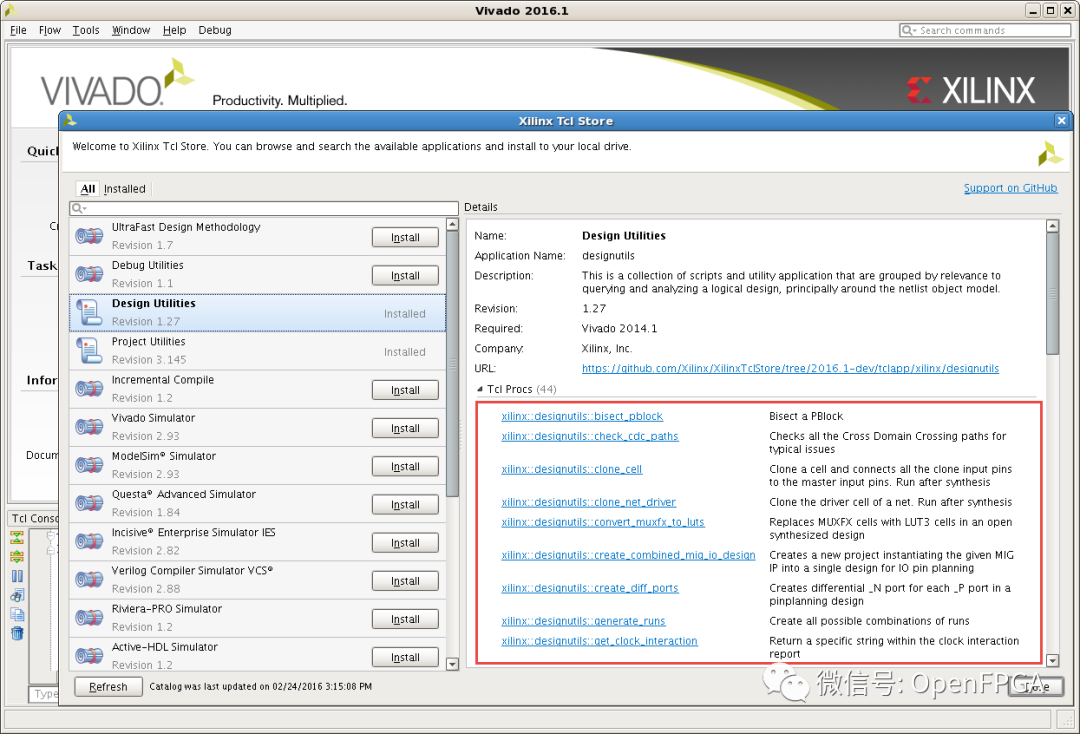Open the get_clock_interaction proc link
Viewport: 1080px width, 734px height.
point(599,641)
